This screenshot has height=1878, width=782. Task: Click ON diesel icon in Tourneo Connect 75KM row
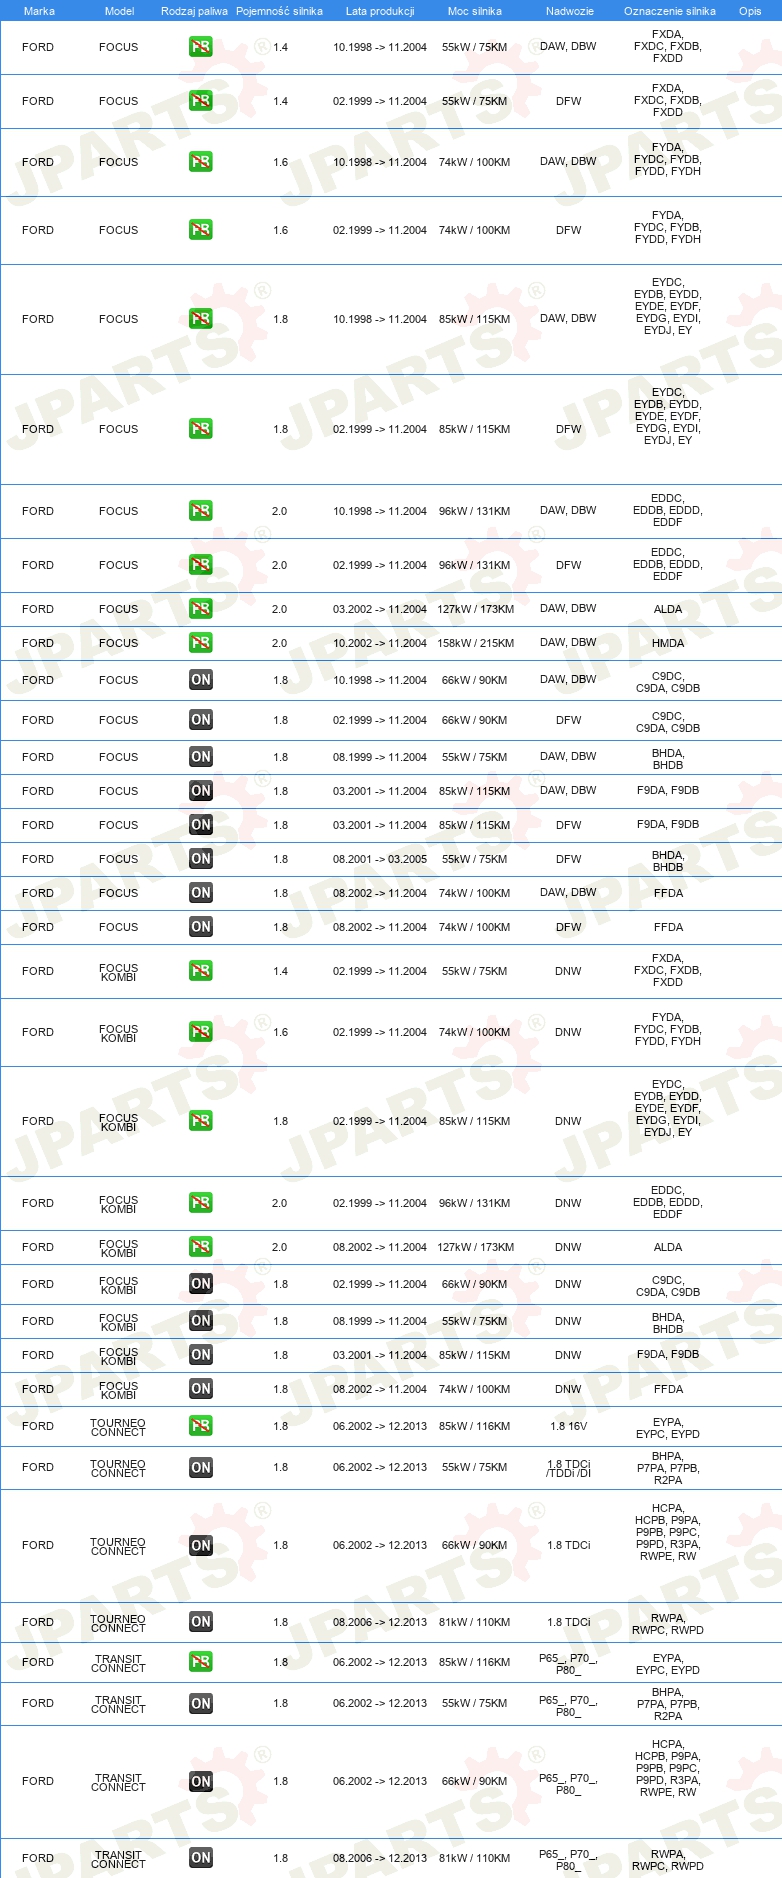pos(201,1468)
